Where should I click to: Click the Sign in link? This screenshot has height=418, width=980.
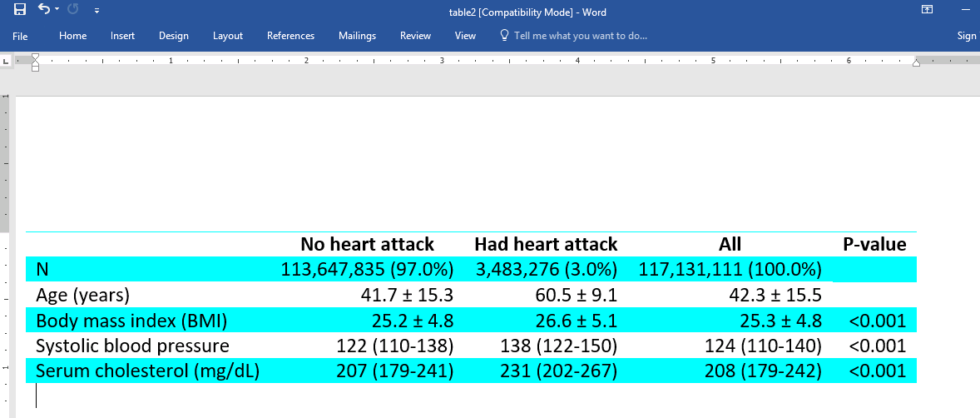click(x=968, y=36)
